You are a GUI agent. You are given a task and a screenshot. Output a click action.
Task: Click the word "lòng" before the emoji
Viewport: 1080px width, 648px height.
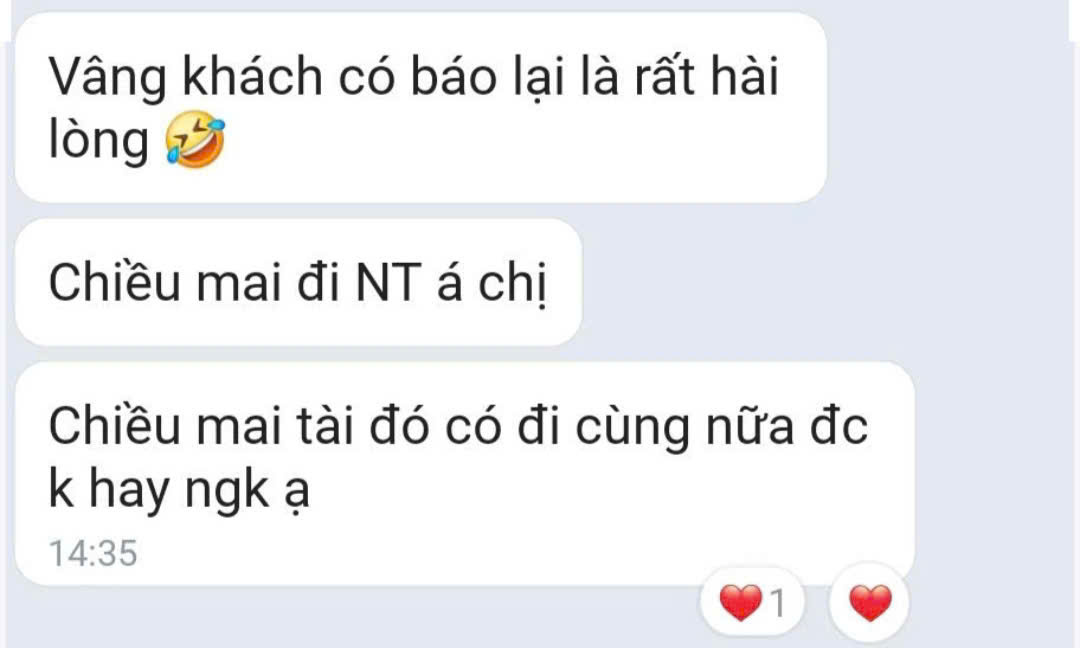pyautogui.click(x=98, y=142)
